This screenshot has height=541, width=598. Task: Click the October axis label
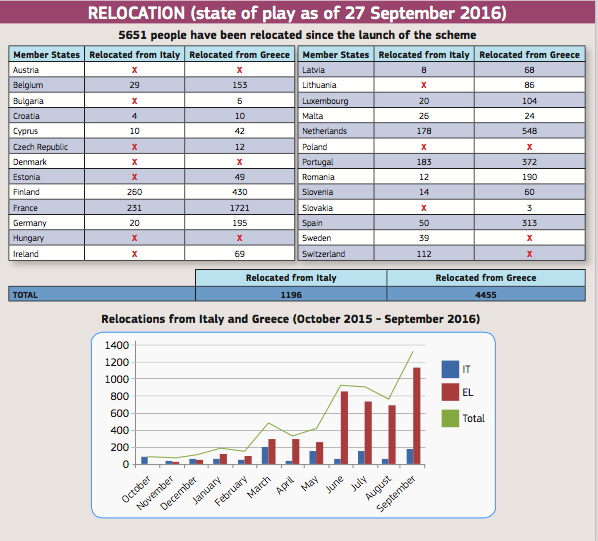tap(136, 489)
